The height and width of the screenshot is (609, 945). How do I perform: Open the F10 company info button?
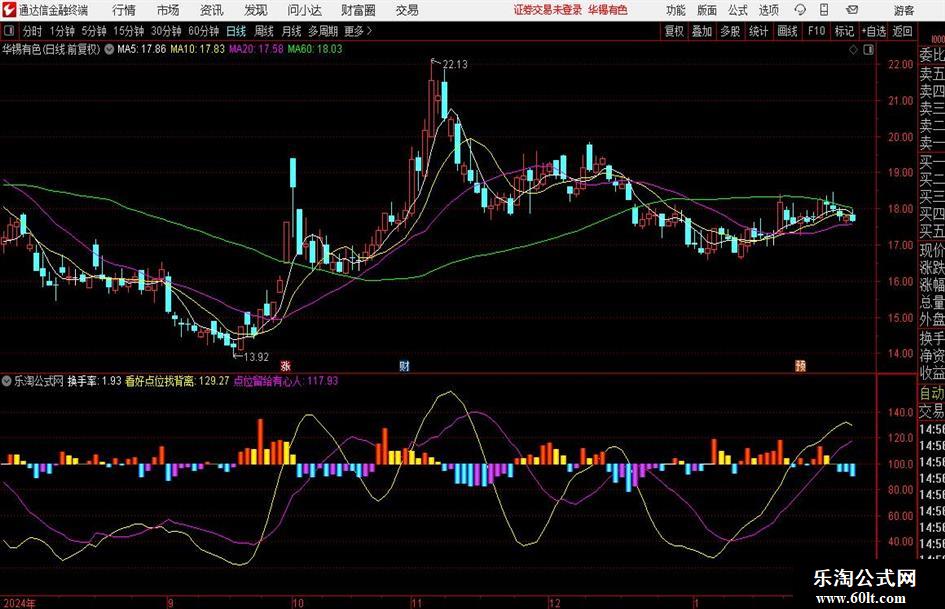[816, 31]
